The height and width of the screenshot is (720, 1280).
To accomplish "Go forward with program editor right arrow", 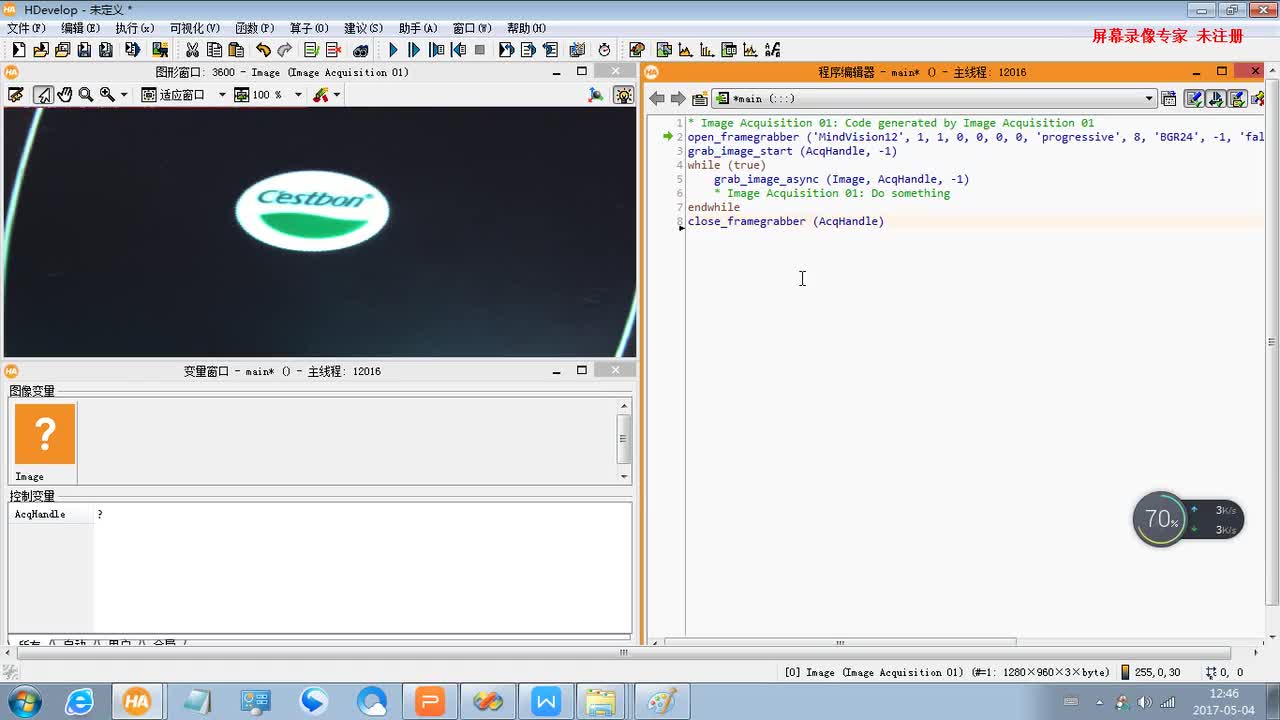I will 678,99.
